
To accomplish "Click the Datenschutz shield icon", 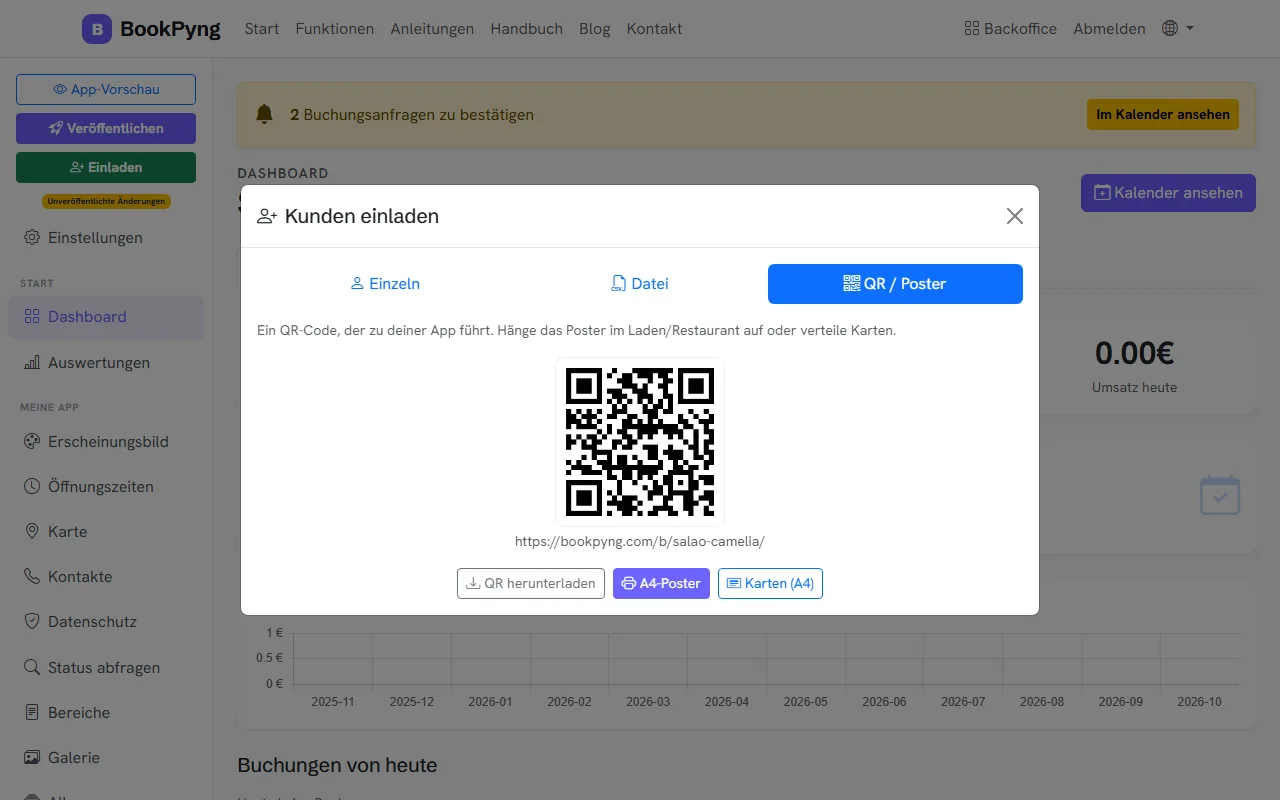I will coord(31,622).
